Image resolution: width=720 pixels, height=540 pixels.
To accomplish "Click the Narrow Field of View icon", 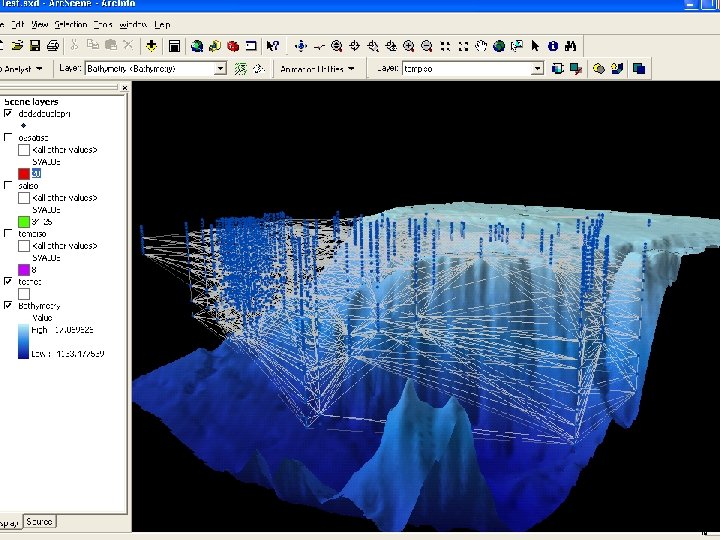I will tap(445, 45).
